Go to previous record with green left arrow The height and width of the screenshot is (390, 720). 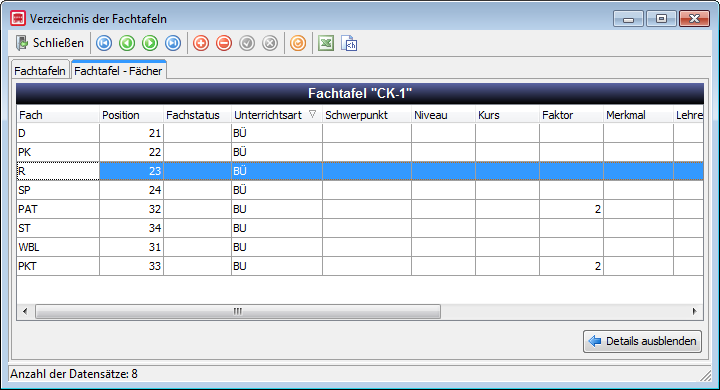pyautogui.click(x=127, y=43)
